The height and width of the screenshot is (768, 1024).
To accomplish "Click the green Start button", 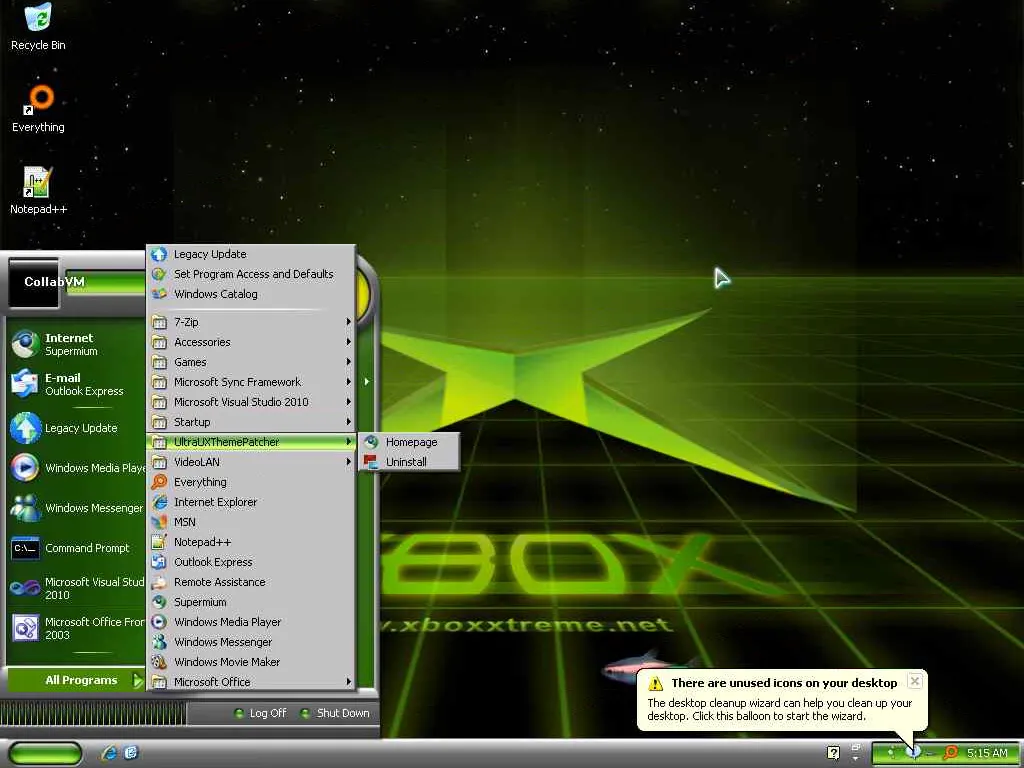I will [44, 754].
